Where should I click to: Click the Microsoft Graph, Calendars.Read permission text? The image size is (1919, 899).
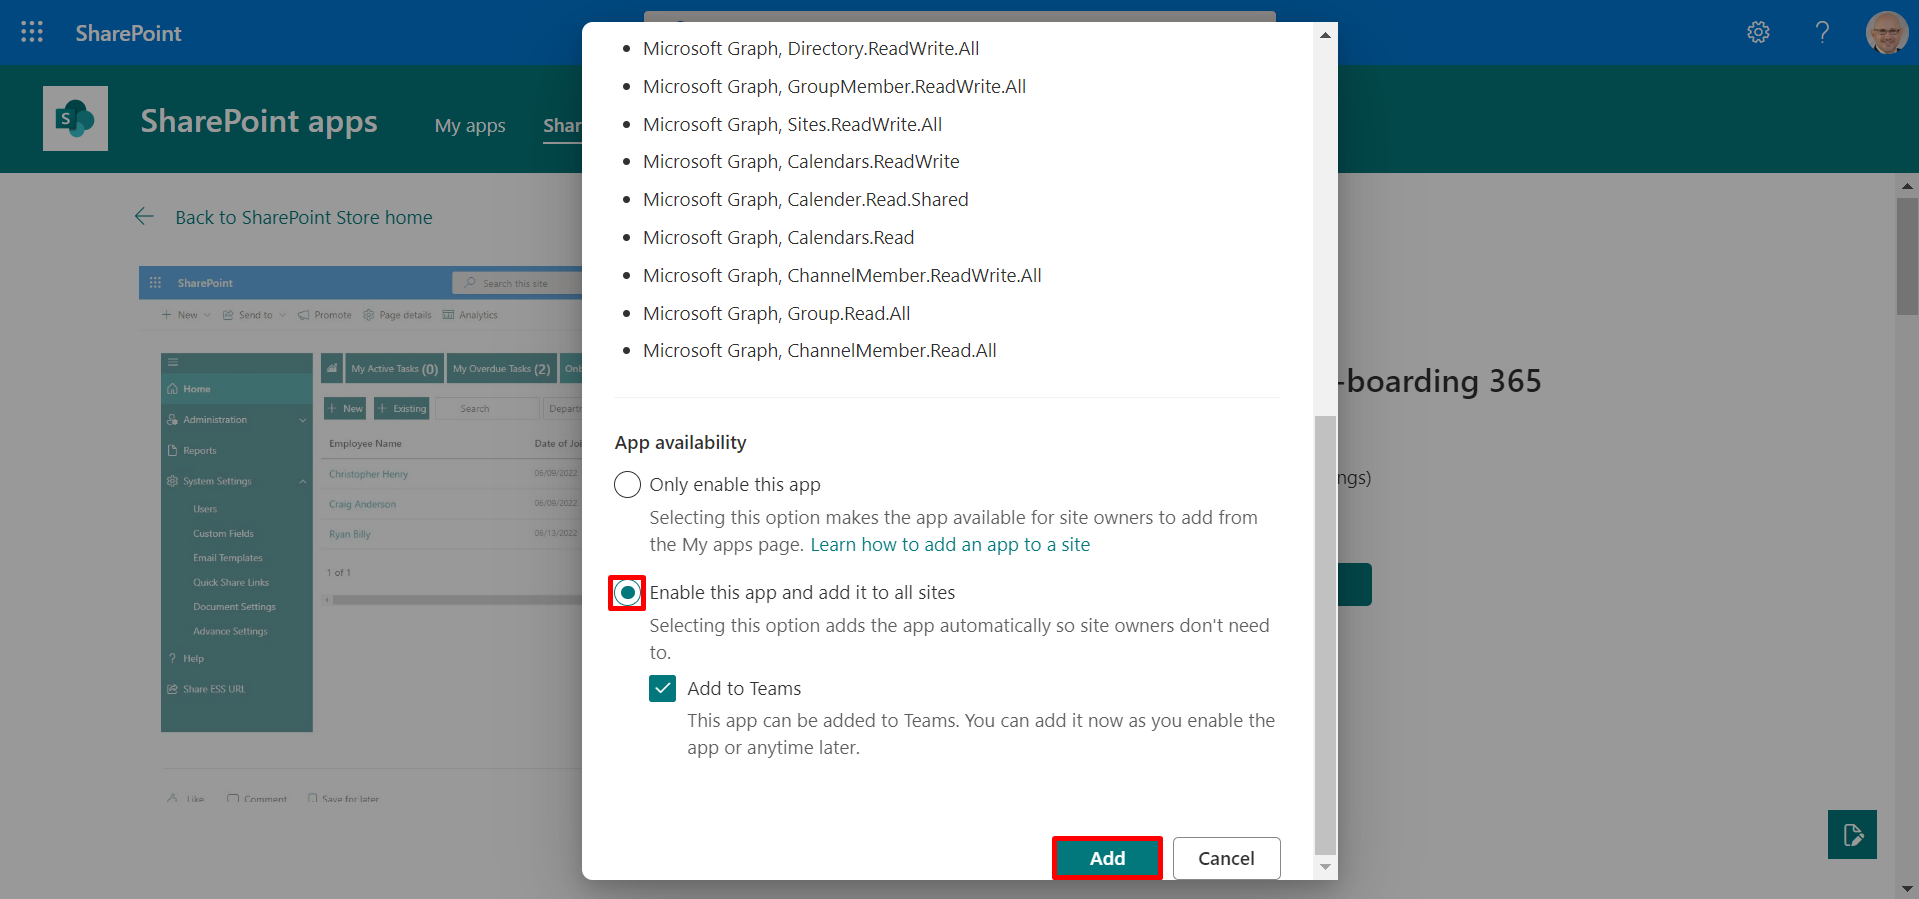[778, 237]
